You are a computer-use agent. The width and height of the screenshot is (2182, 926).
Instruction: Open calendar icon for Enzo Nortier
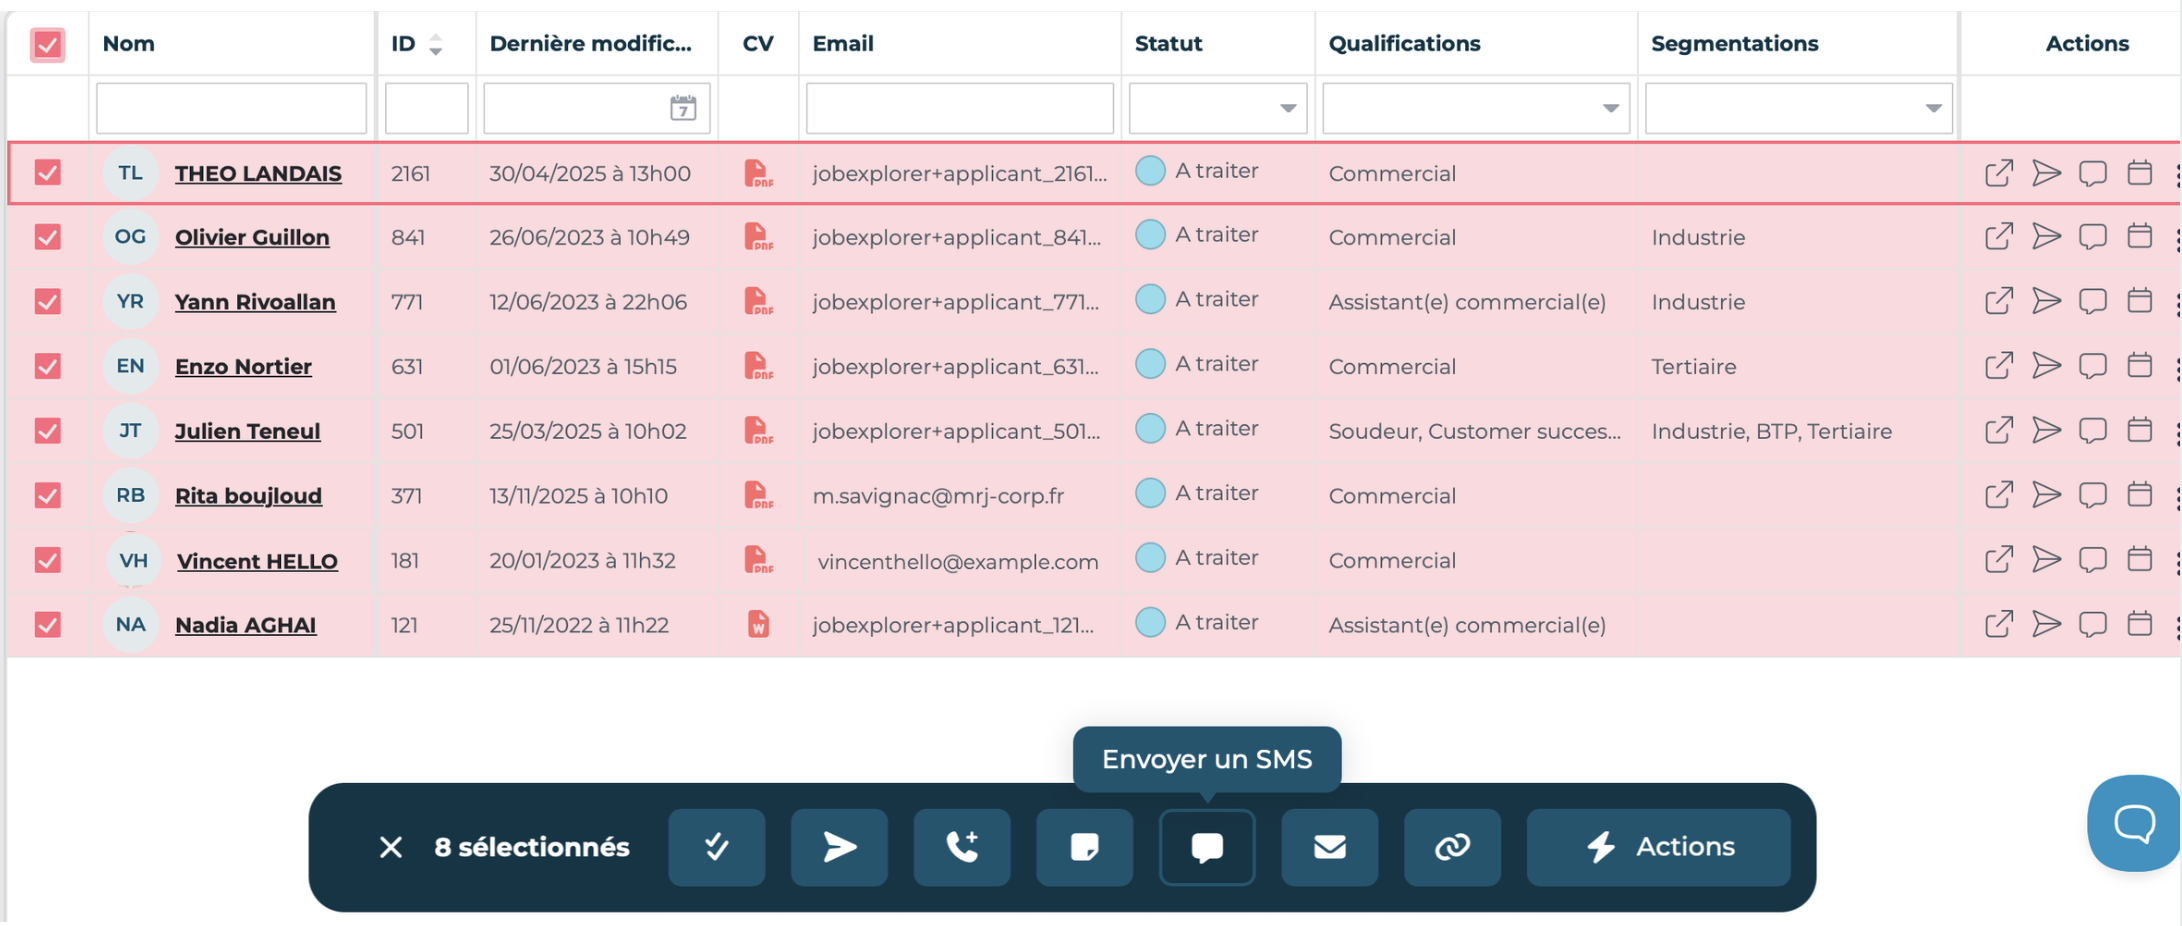(2140, 366)
